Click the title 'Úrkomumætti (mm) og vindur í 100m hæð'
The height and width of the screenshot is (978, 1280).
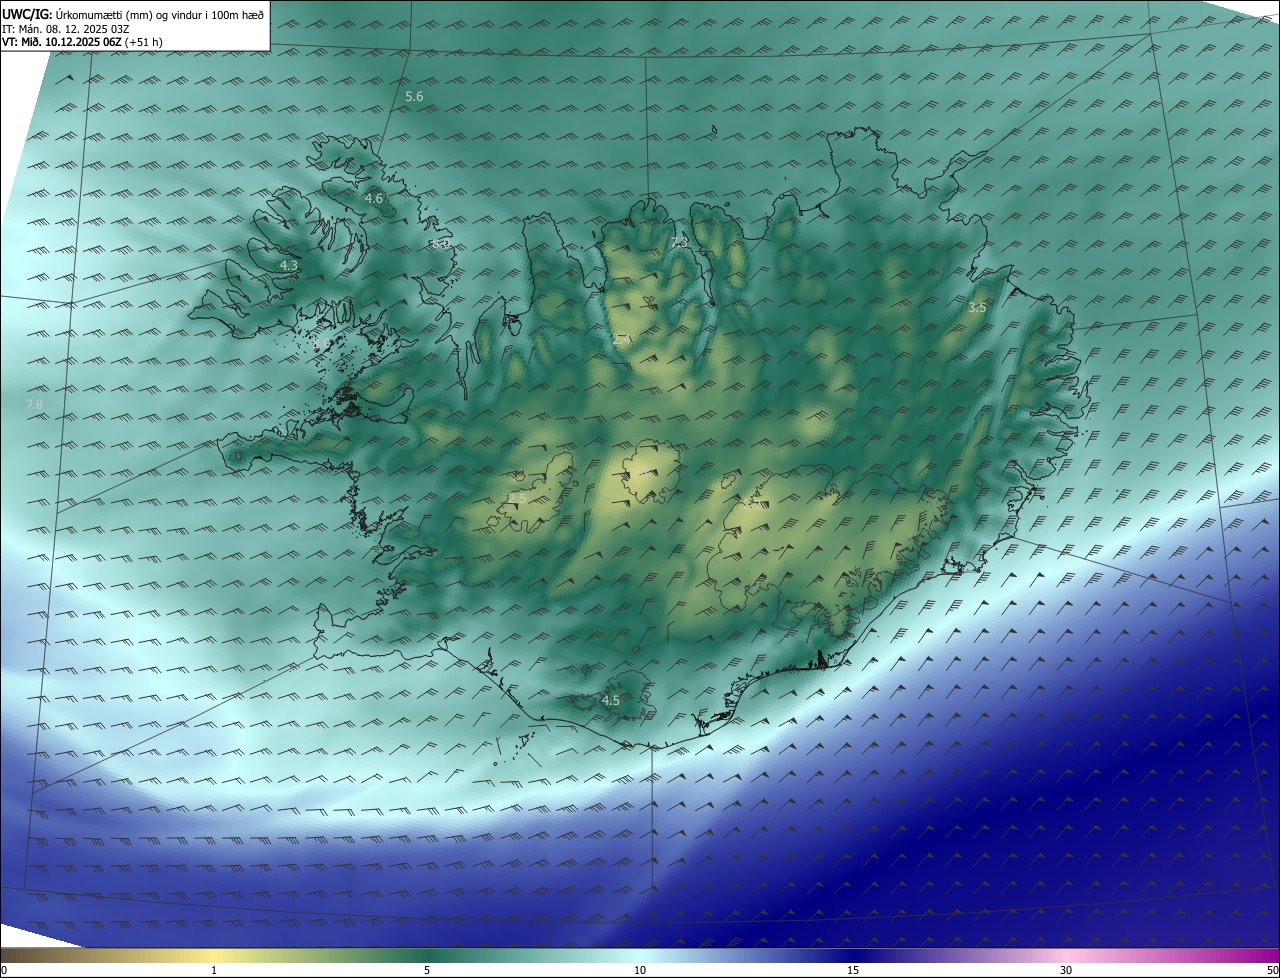click(160, 14)
